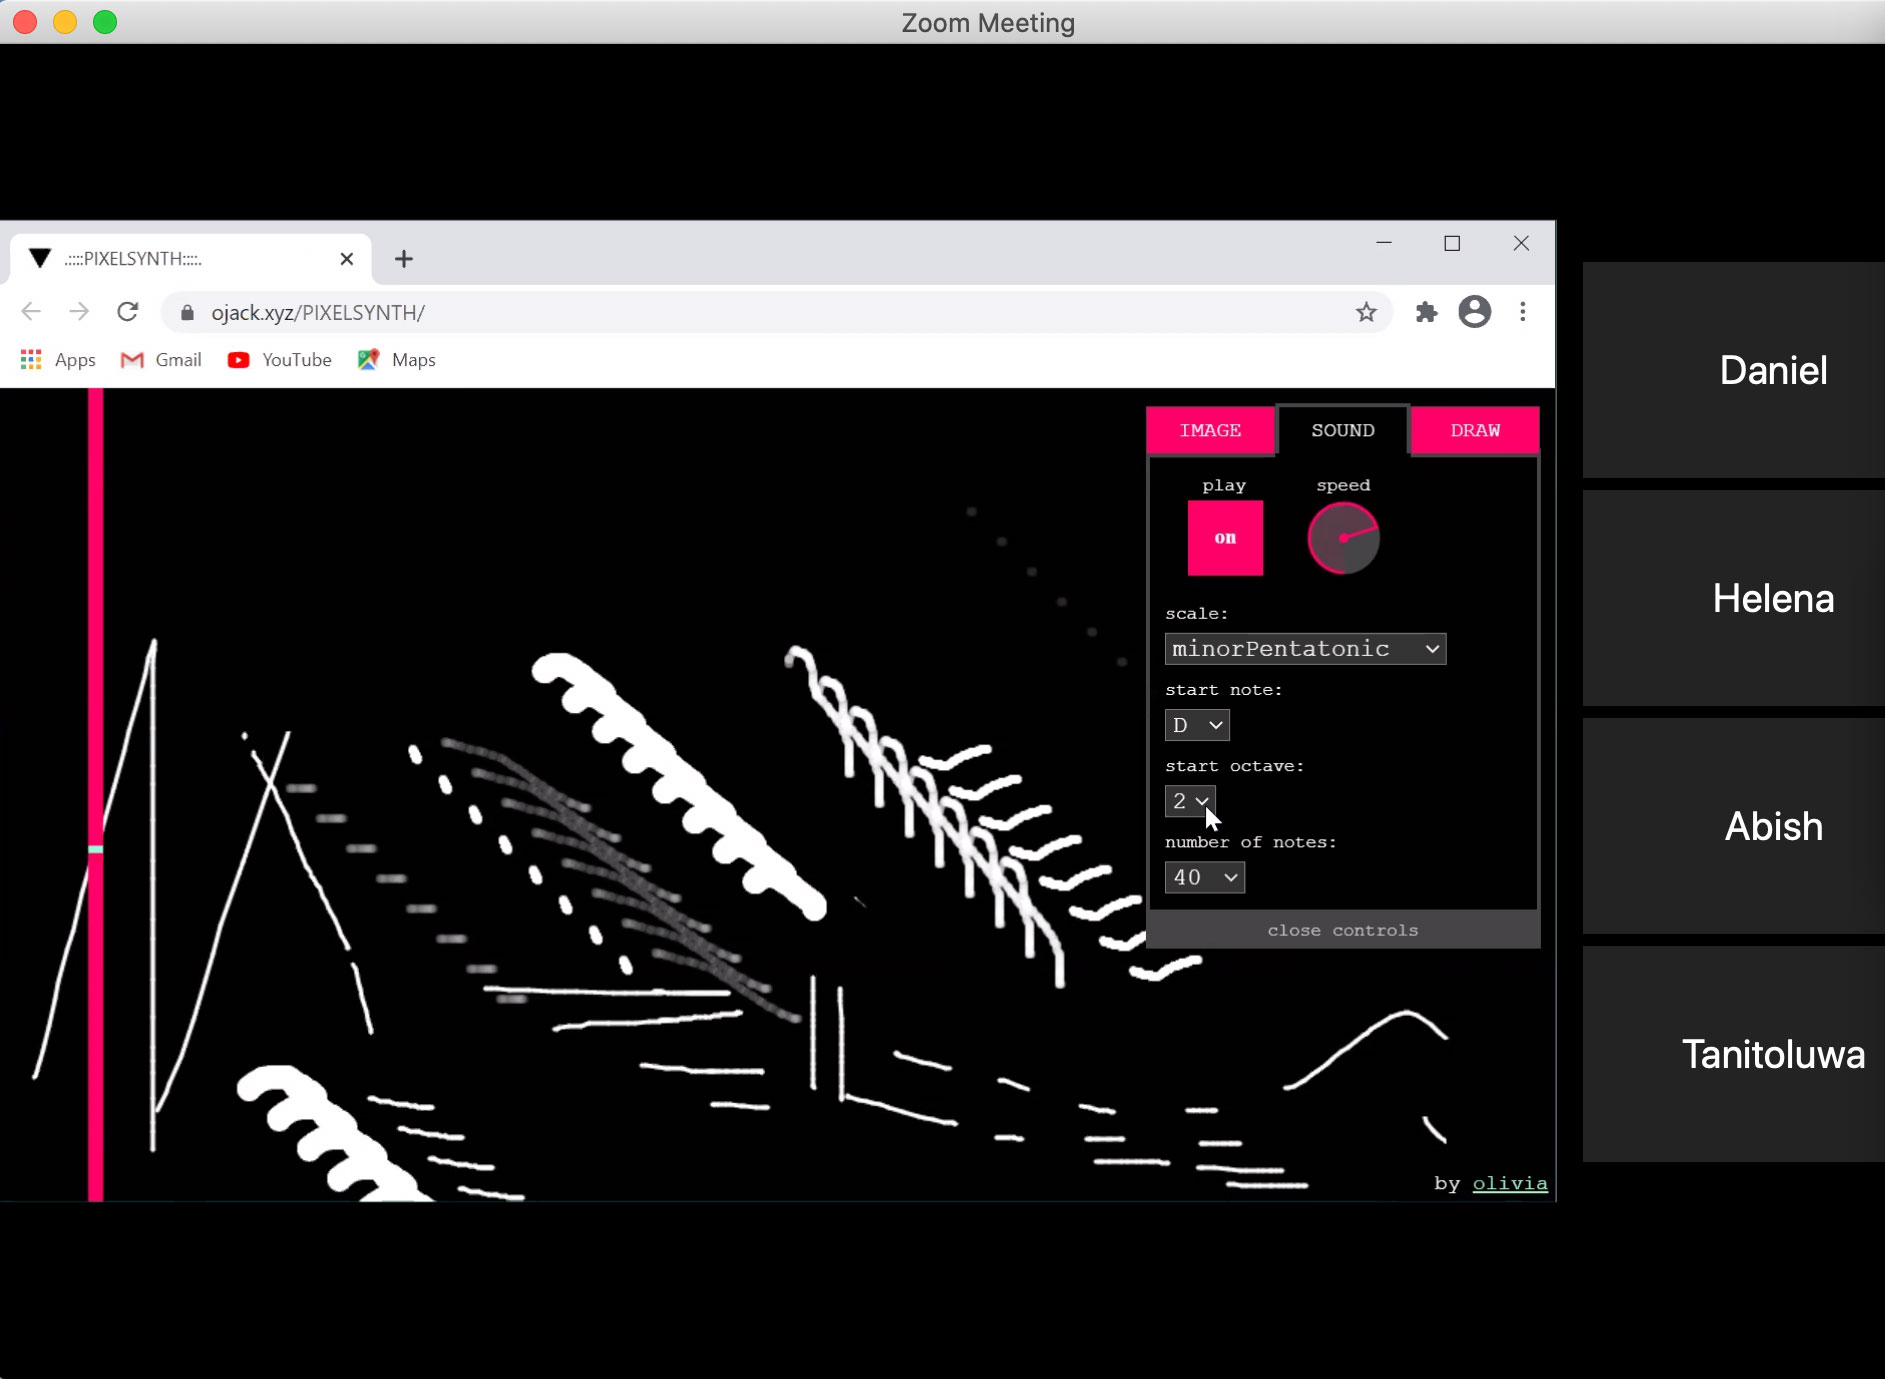
Task: Click the close controls button
Action: [x=1342, y=930]
